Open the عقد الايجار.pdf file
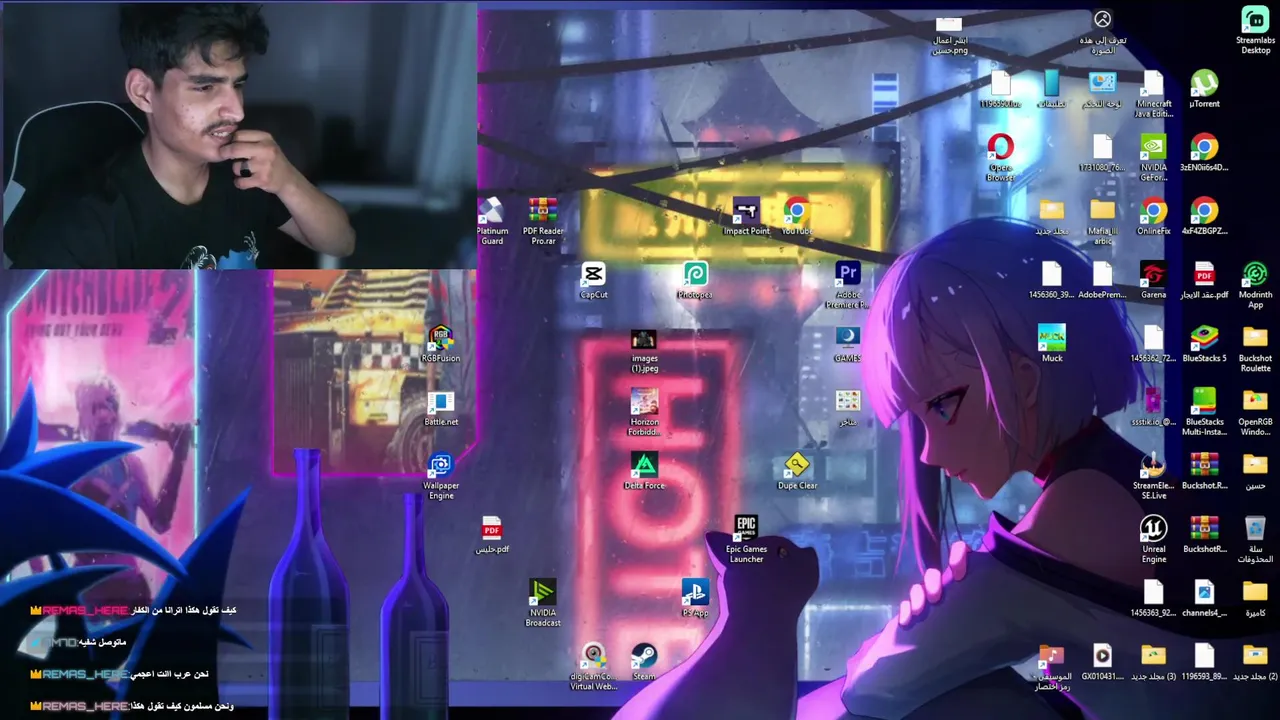Screen dimensions: 1280x720 coord(1204,280)
